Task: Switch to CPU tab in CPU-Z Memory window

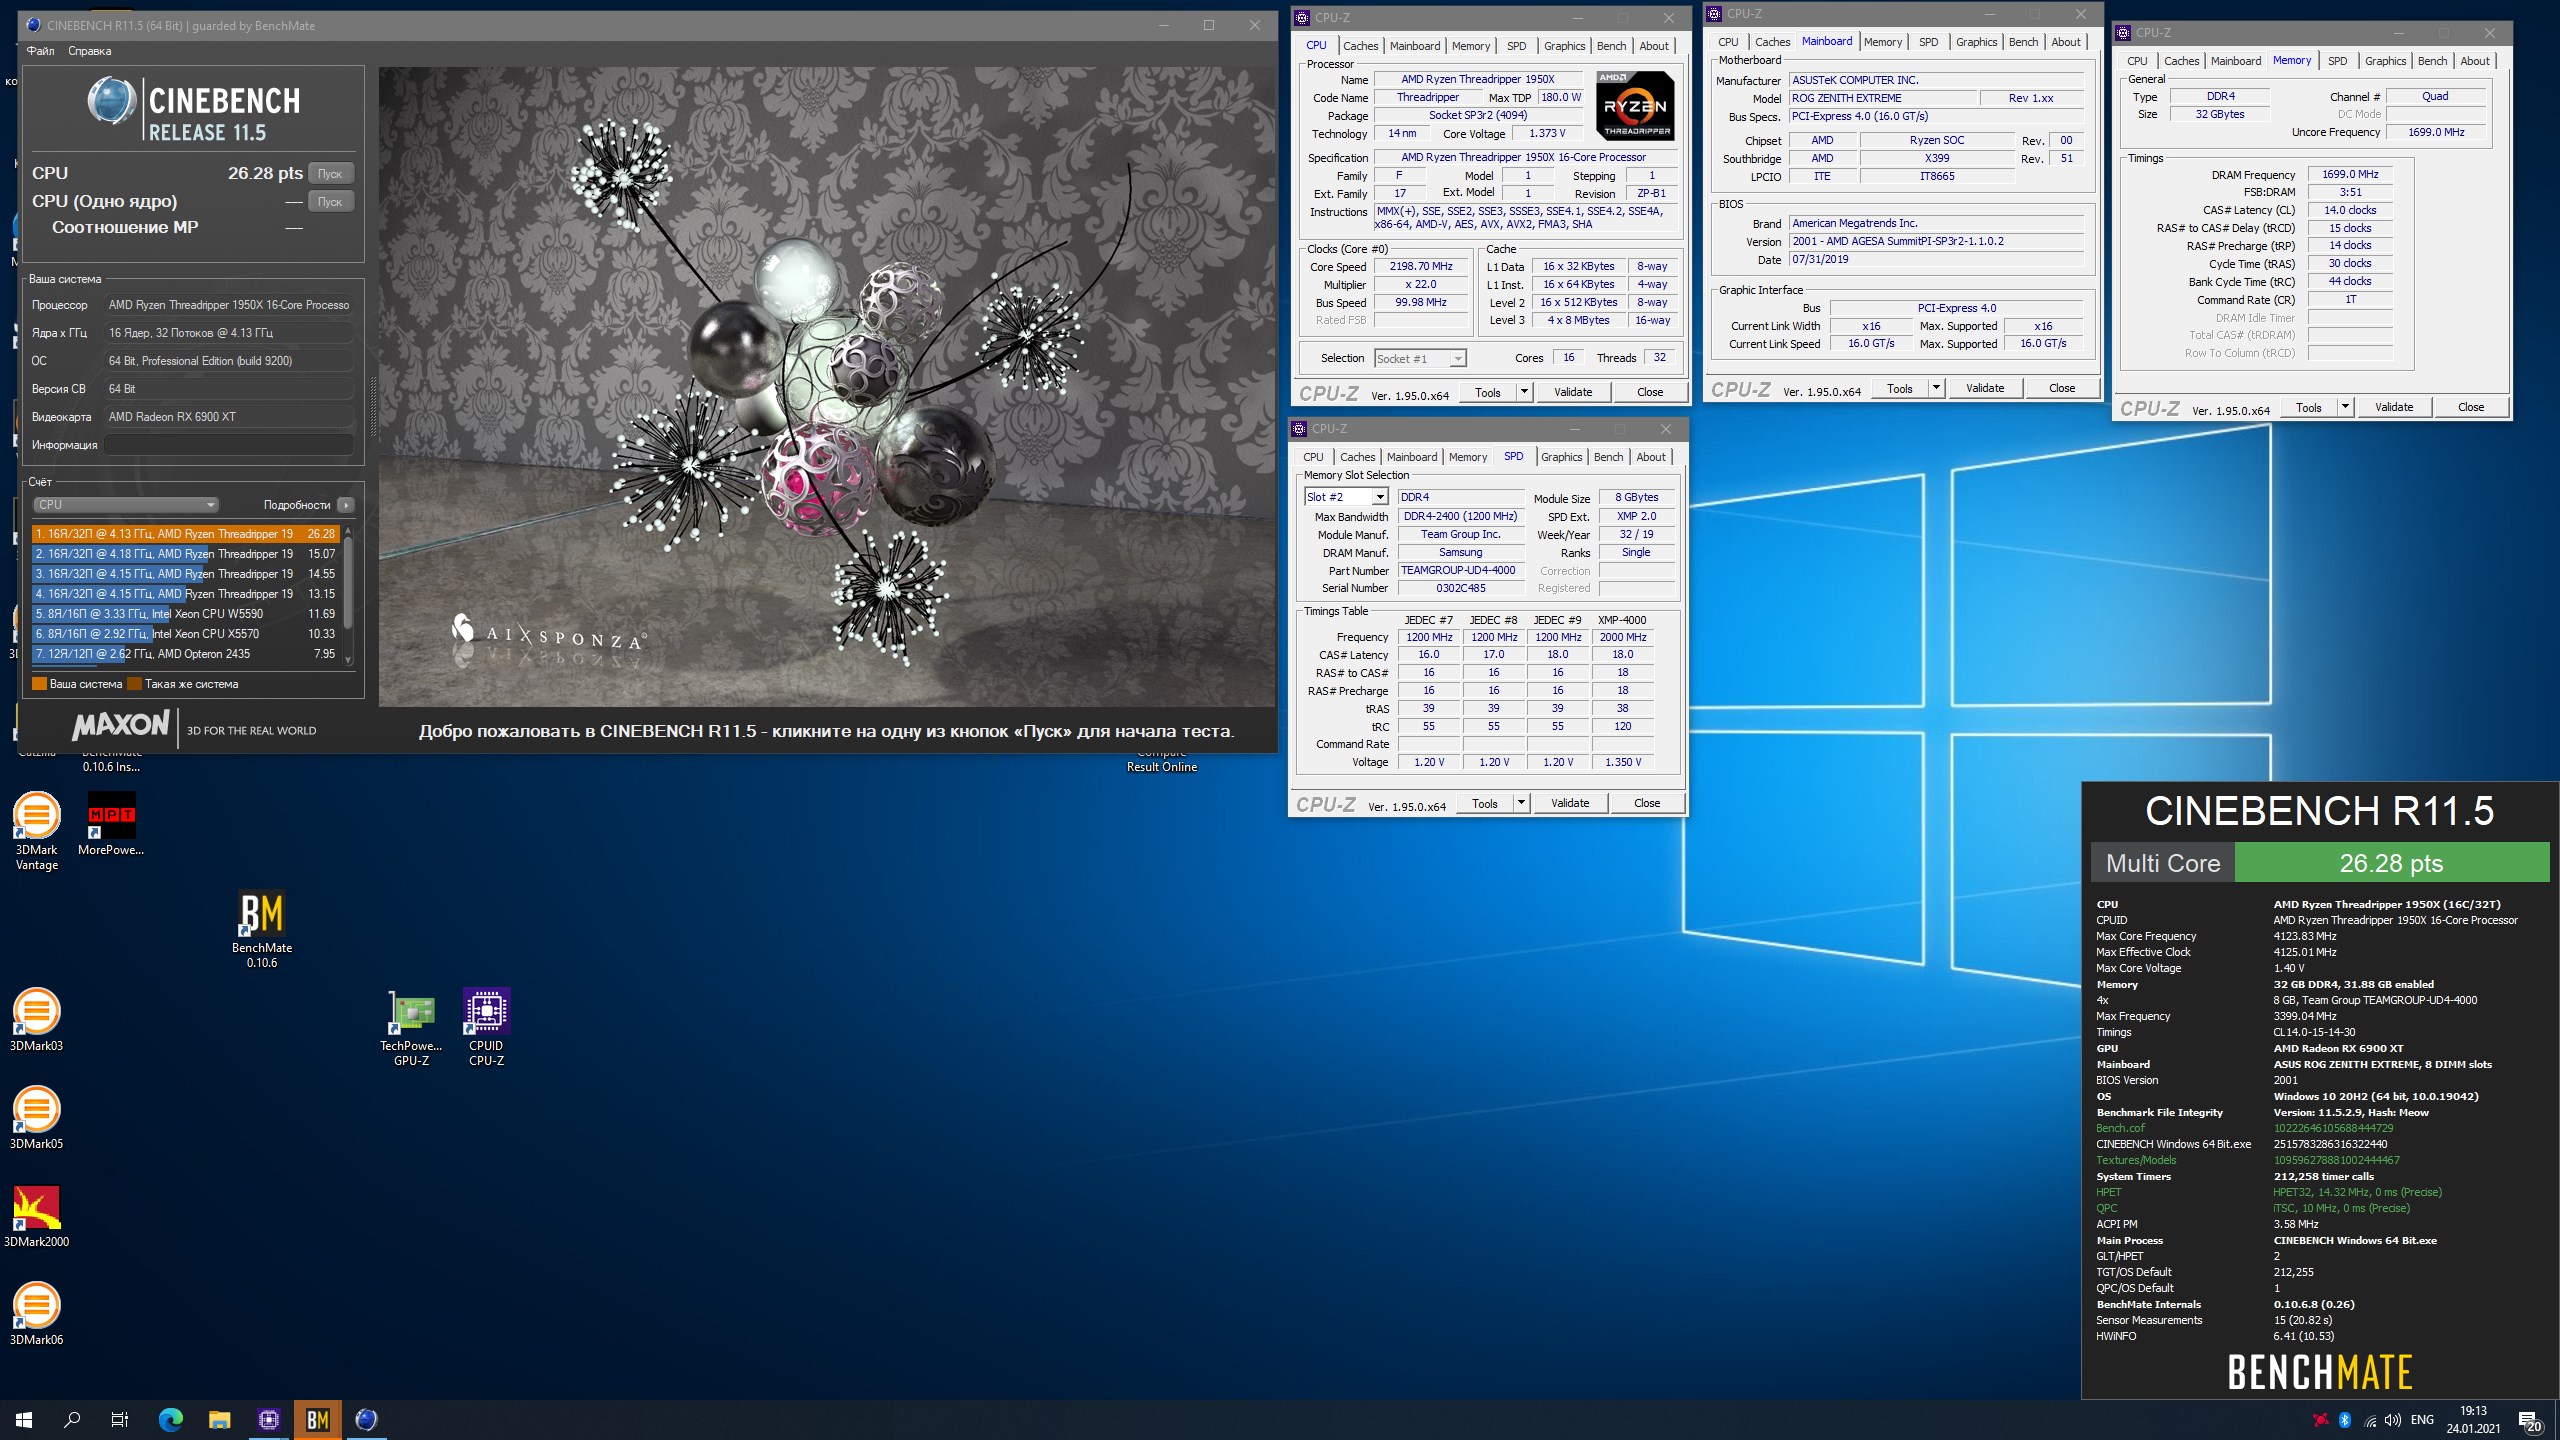Action: [x=2137, y=61]
